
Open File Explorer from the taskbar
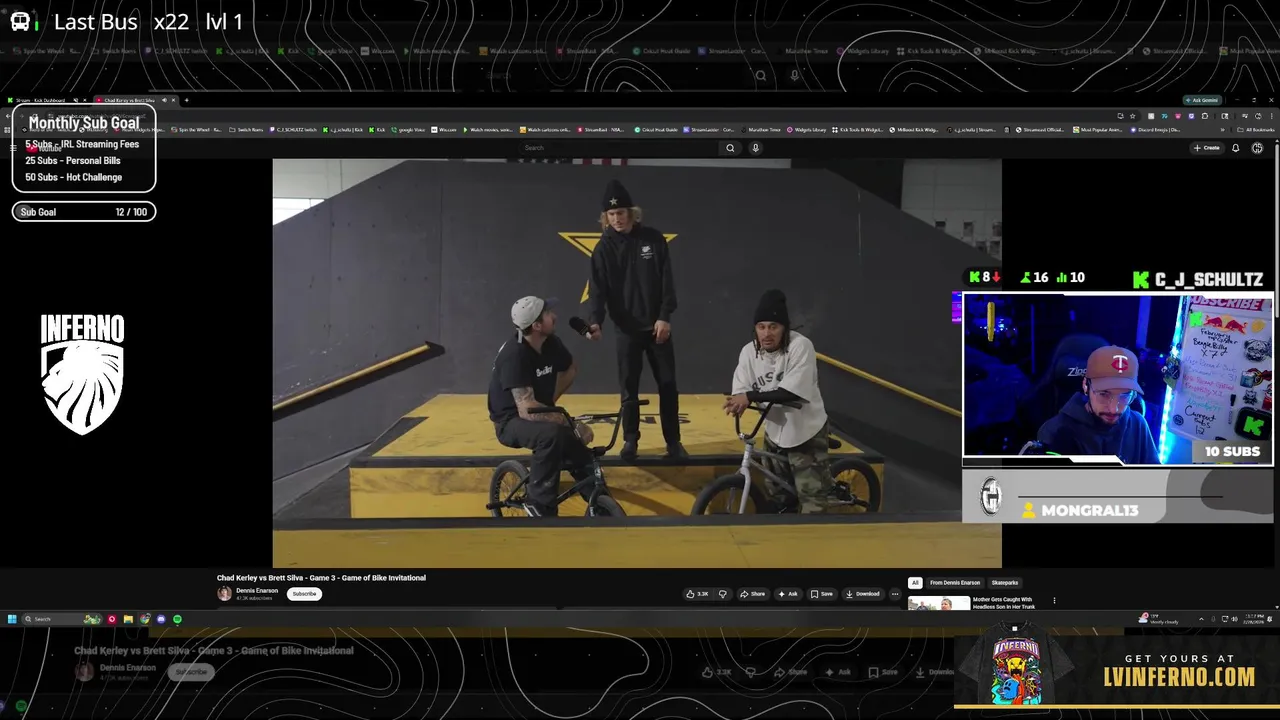pos(128,619)
